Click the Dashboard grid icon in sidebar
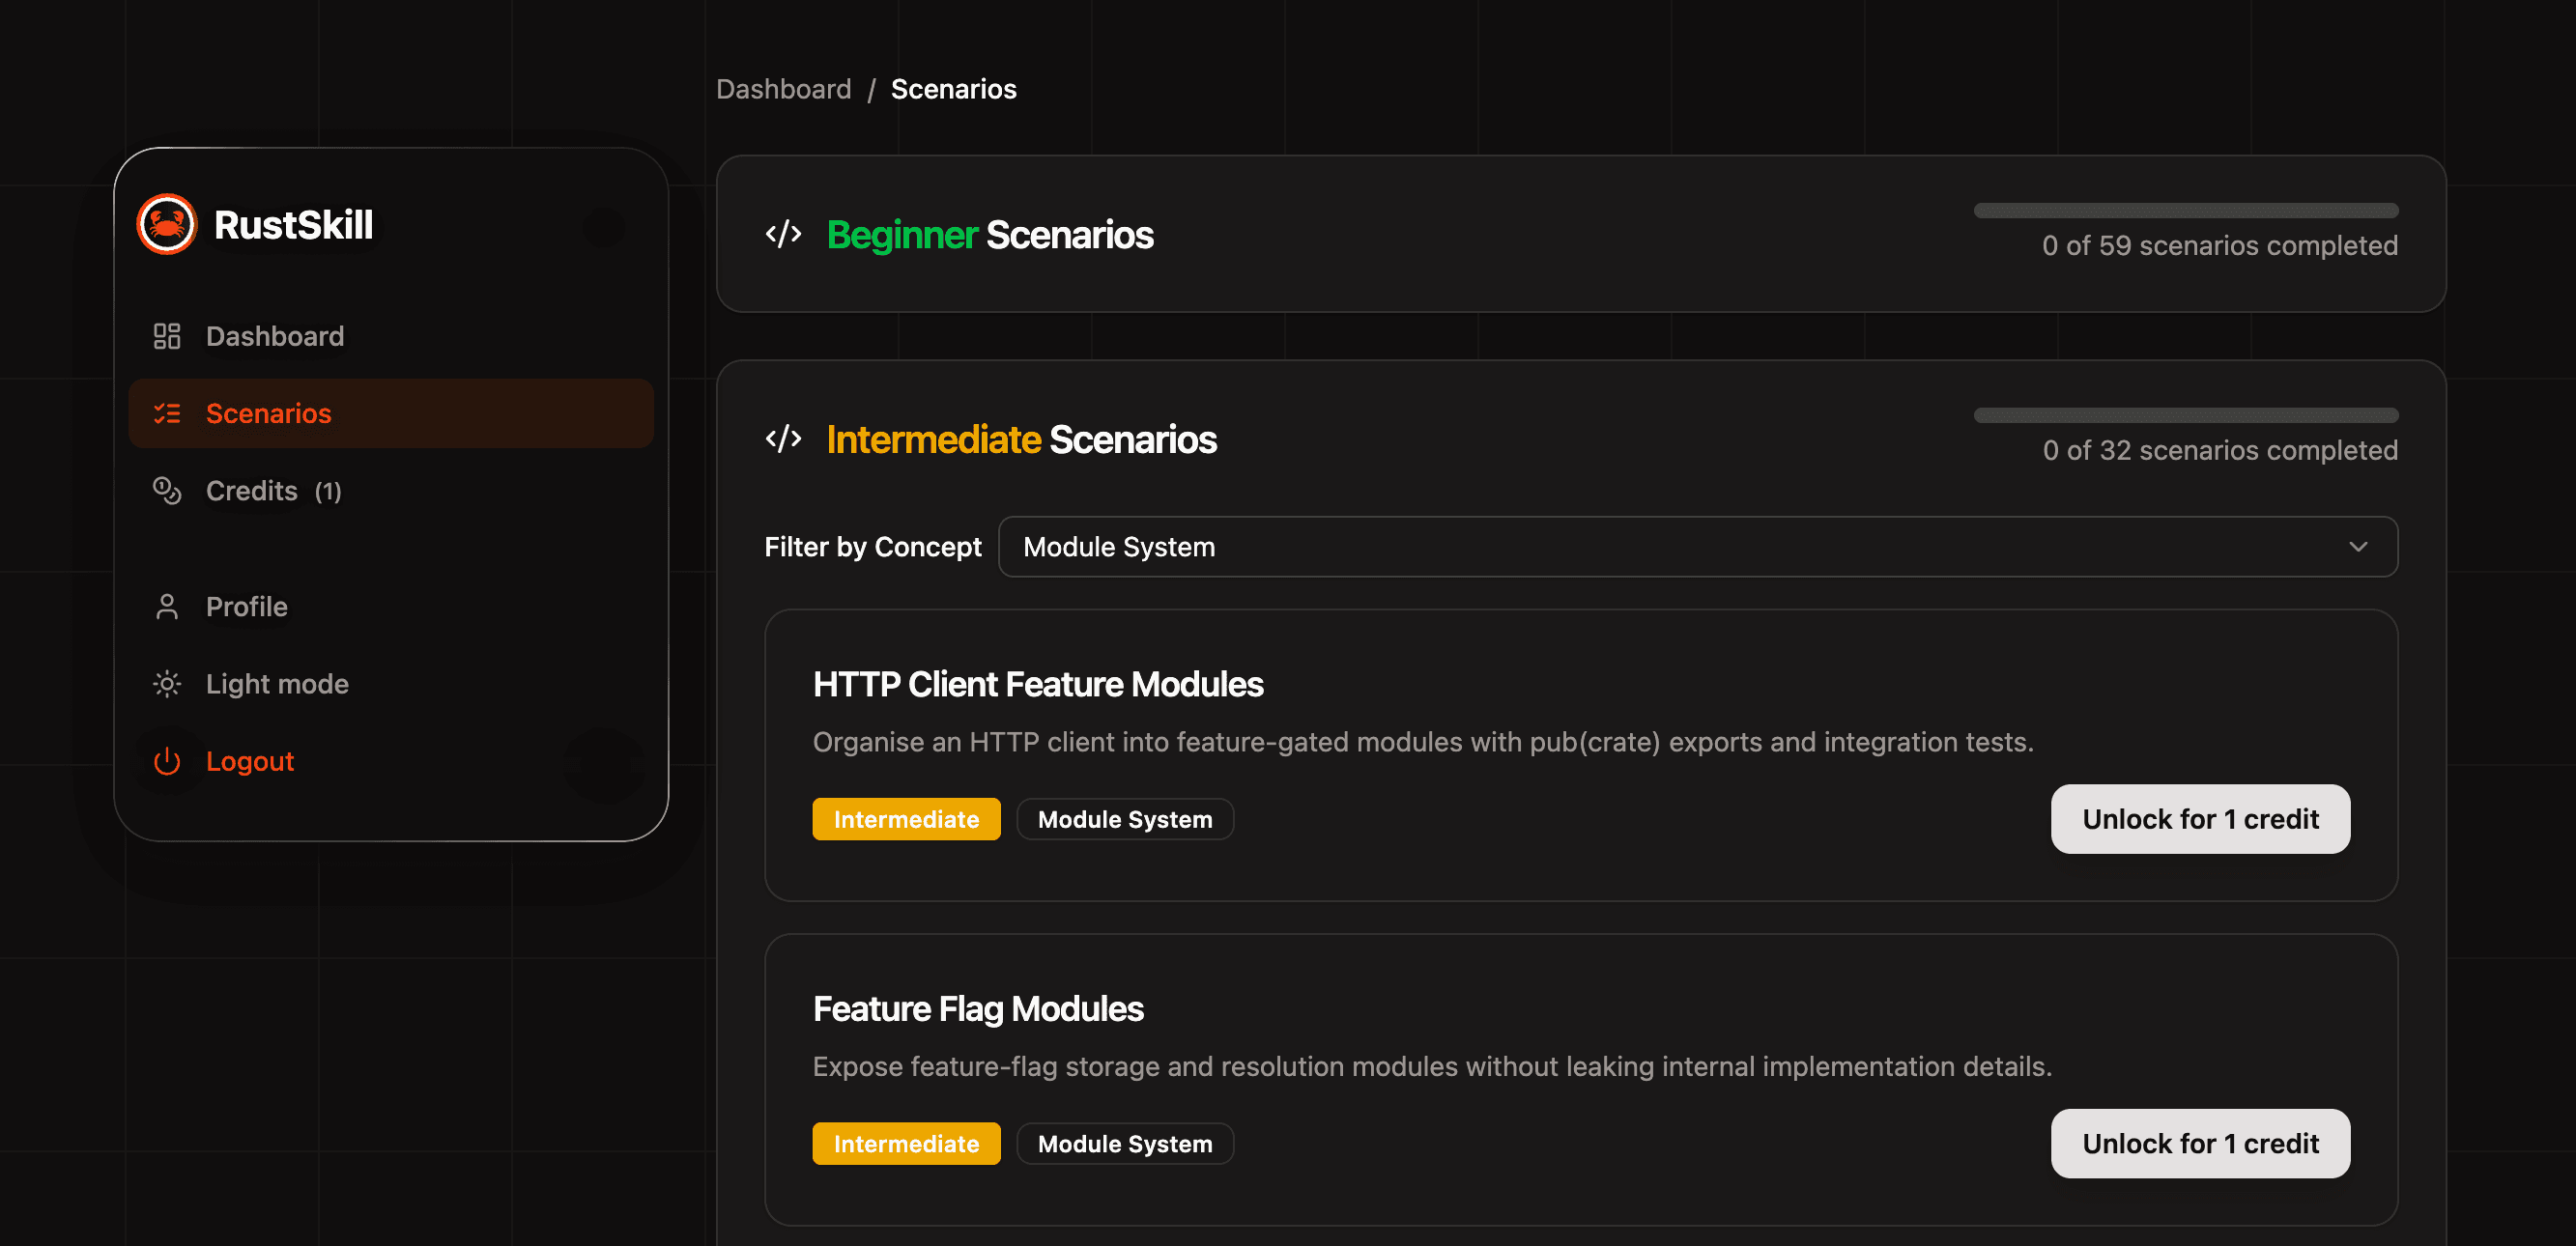 tap(166, 336)
